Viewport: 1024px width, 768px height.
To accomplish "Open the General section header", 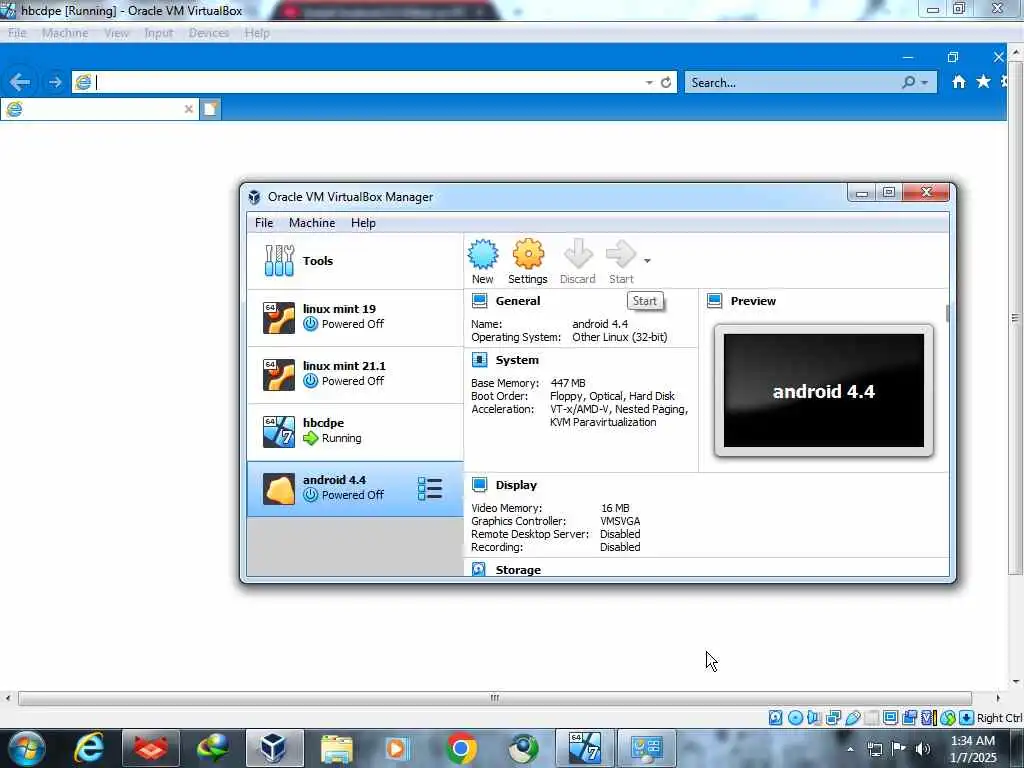I will pos(518,301).
